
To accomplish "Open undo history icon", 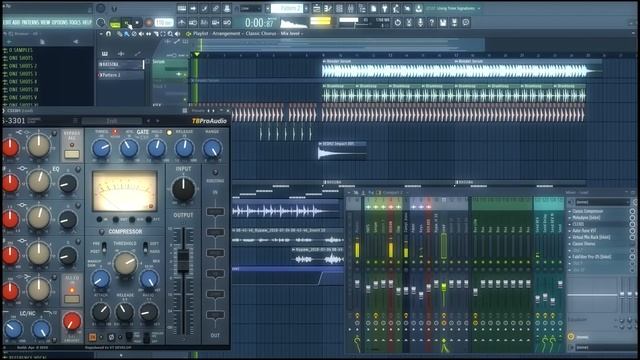I will click(398, 23).
